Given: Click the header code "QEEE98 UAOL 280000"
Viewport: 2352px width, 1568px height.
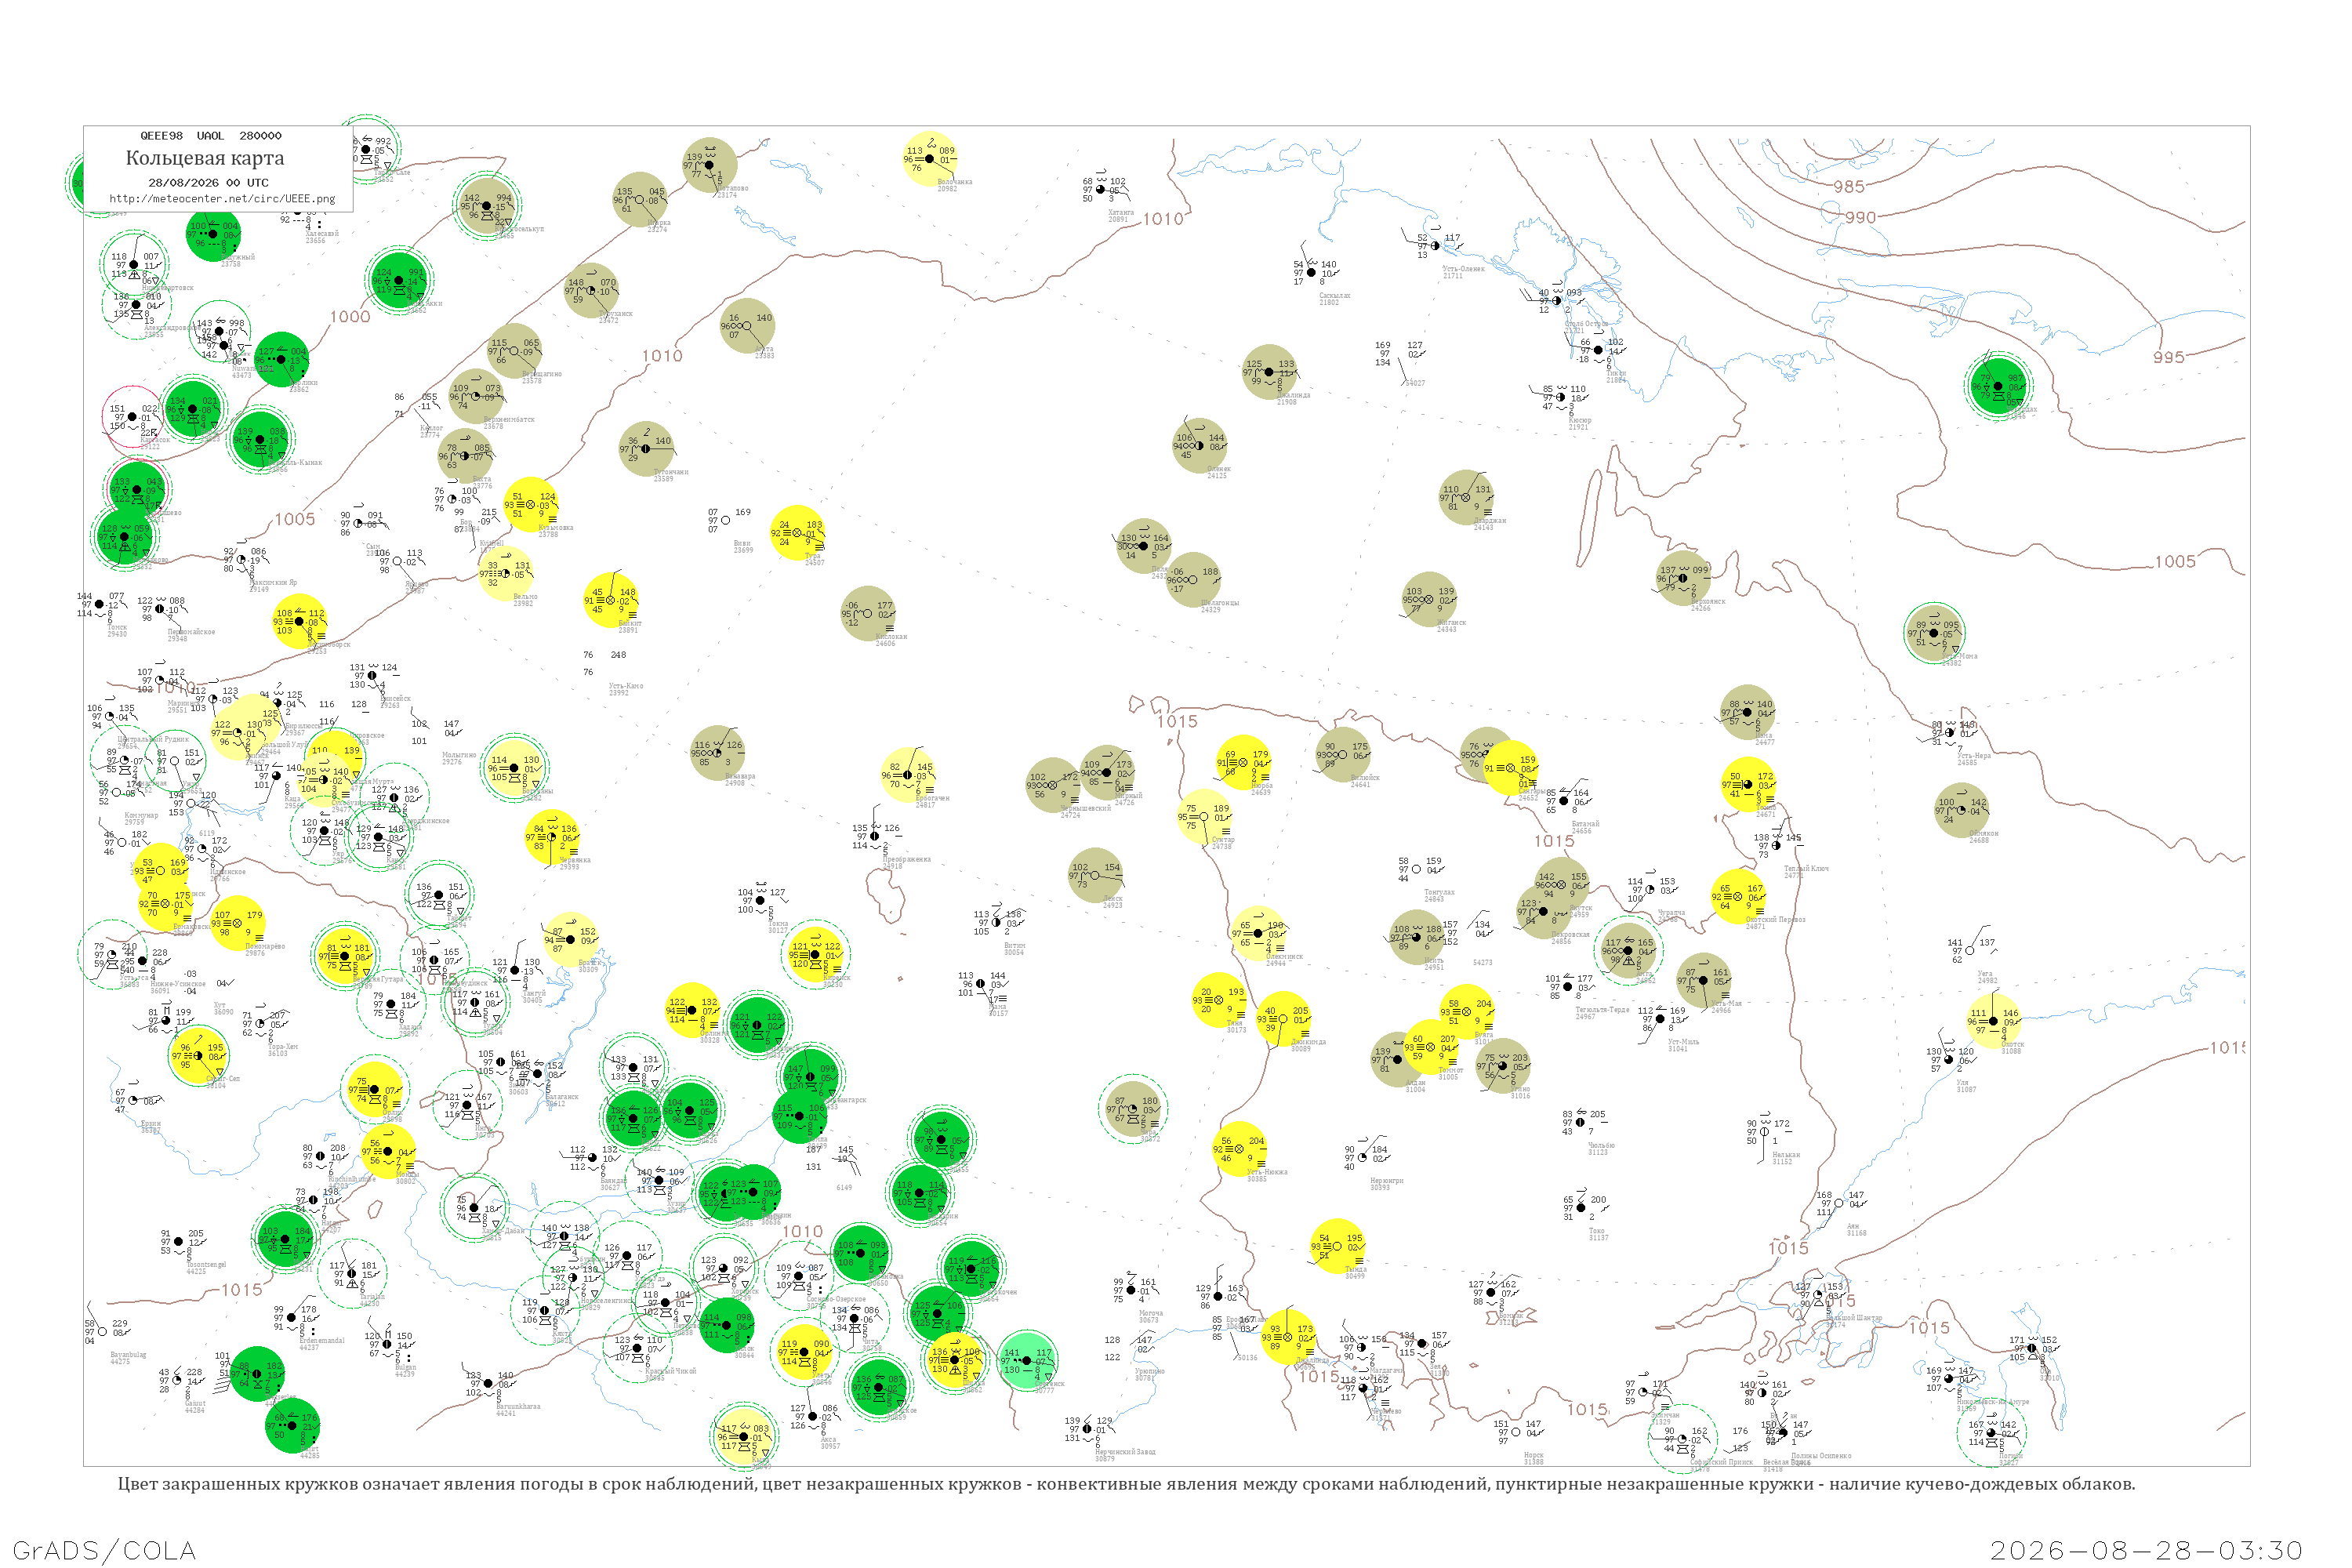Looking at the screenshot, I should coord(210,136).
